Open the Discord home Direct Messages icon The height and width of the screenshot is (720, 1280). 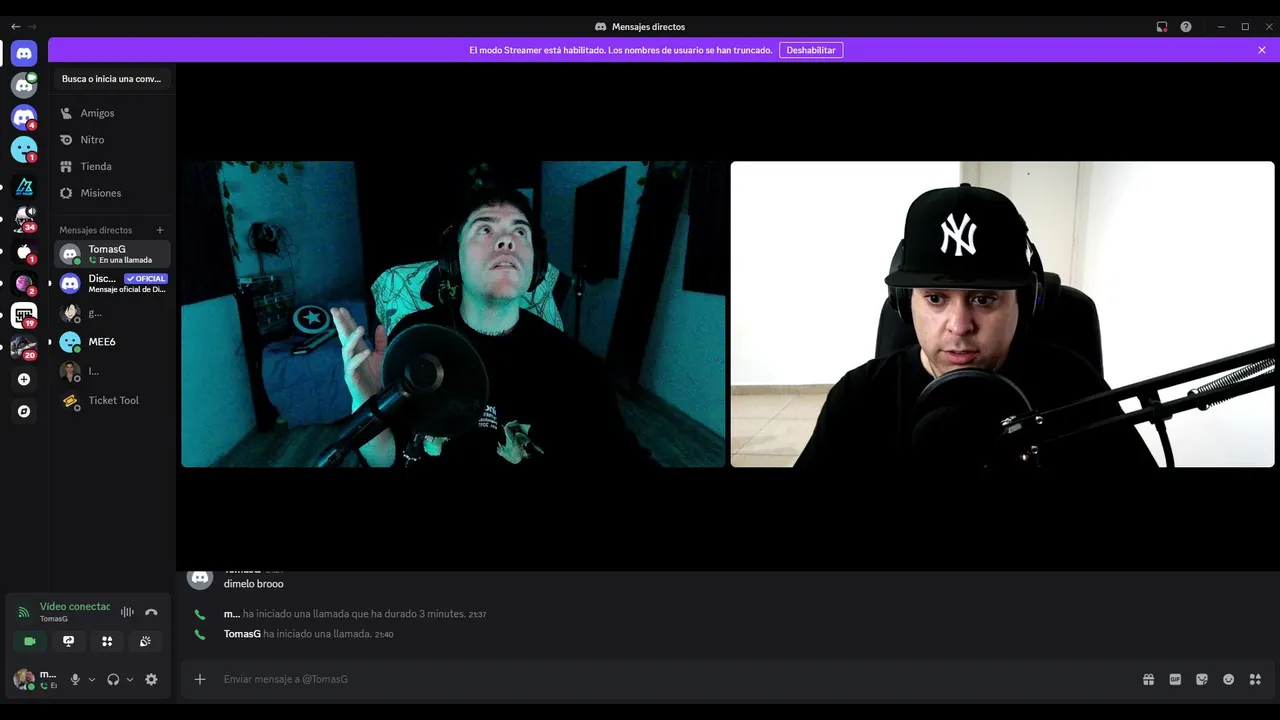point(24,53)
